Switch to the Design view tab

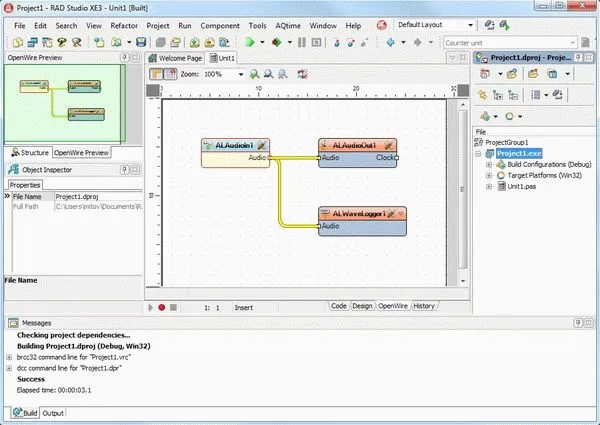tap(362, 306)
